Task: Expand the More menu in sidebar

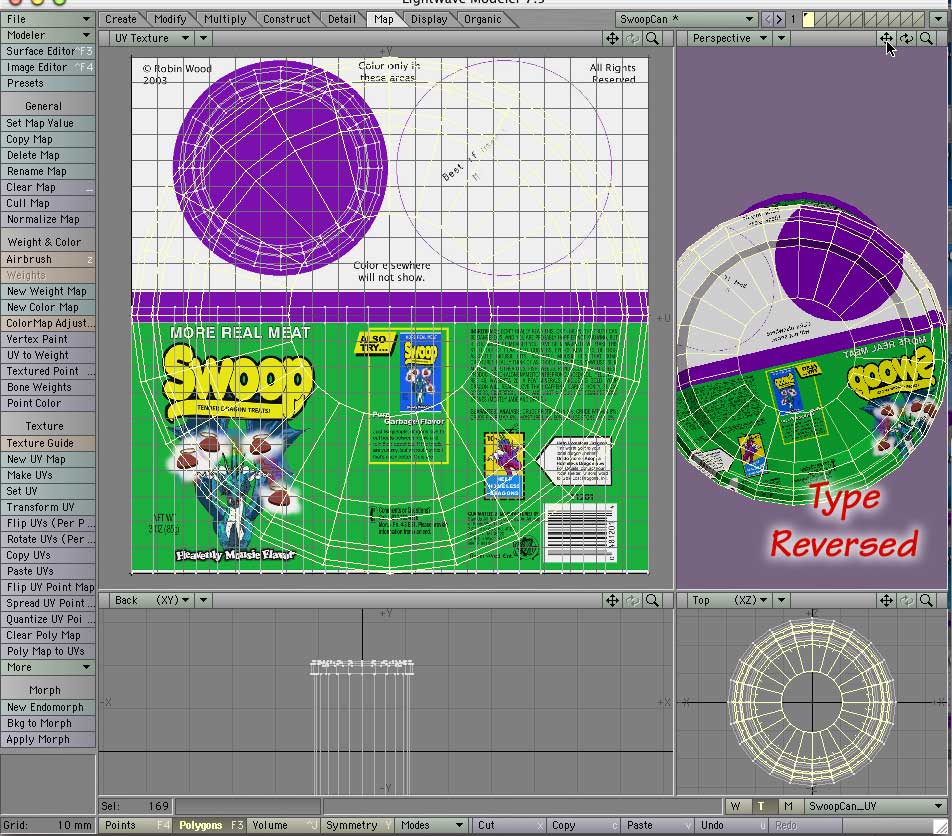Action: [x=48, y=667]
